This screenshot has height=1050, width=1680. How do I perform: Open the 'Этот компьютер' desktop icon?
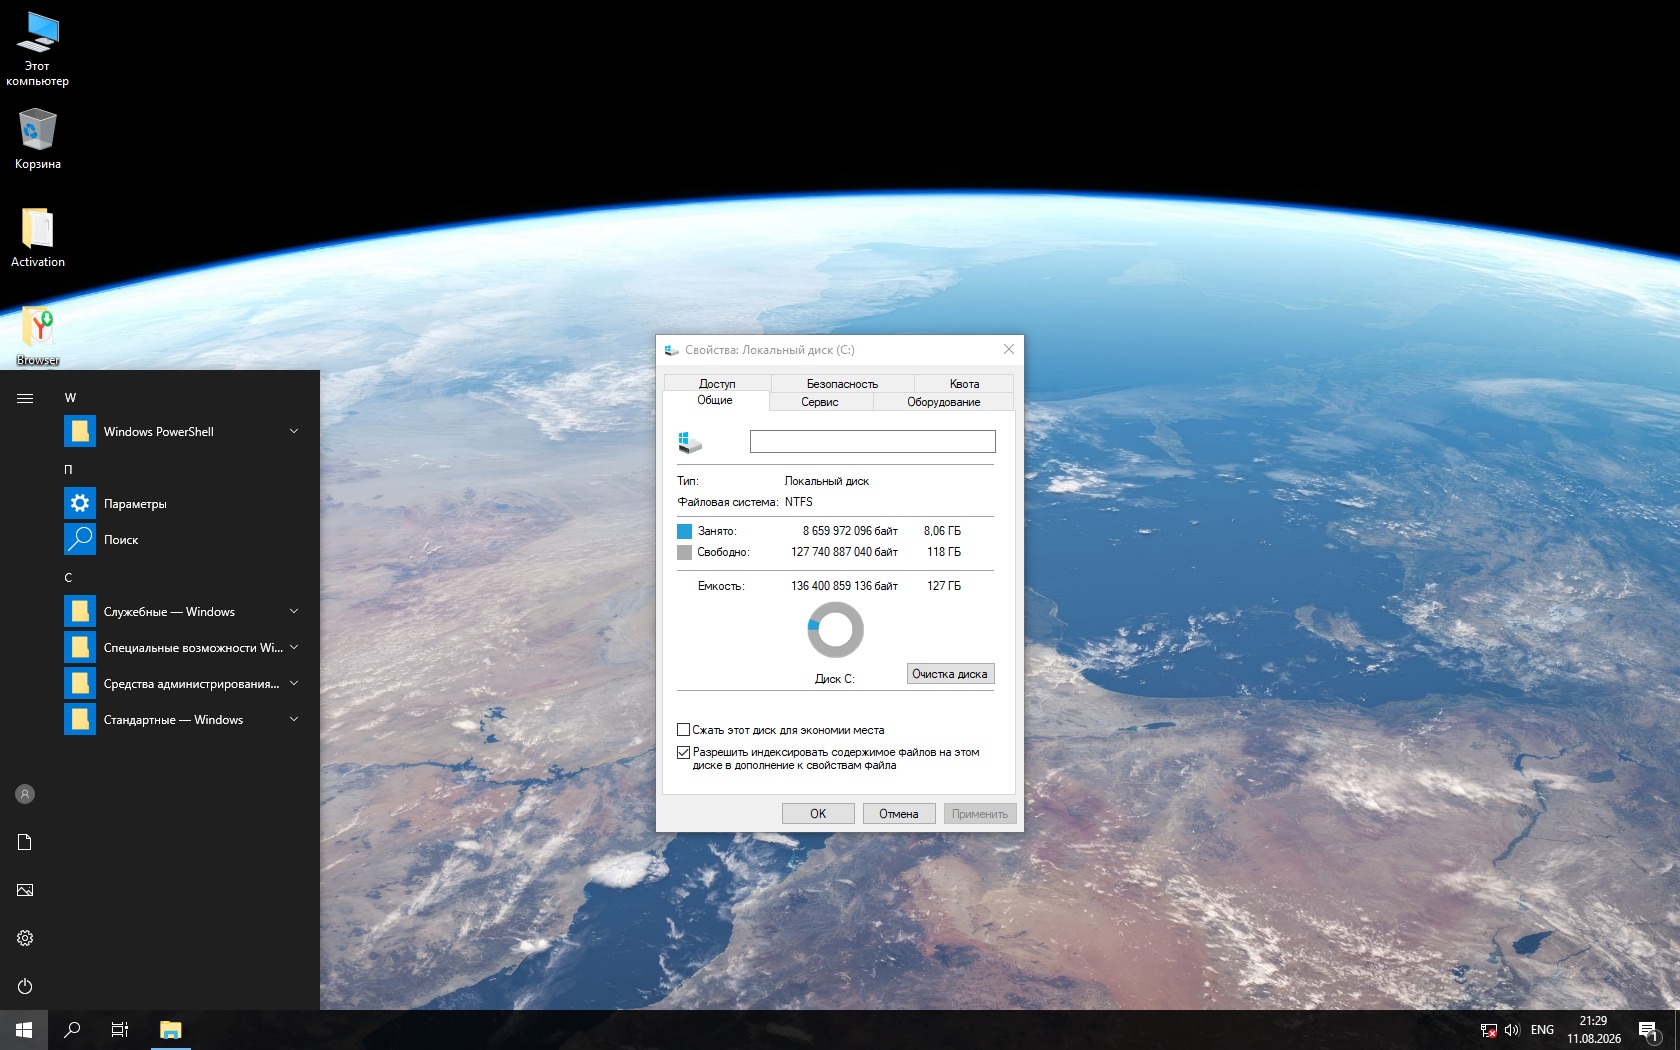38,47
